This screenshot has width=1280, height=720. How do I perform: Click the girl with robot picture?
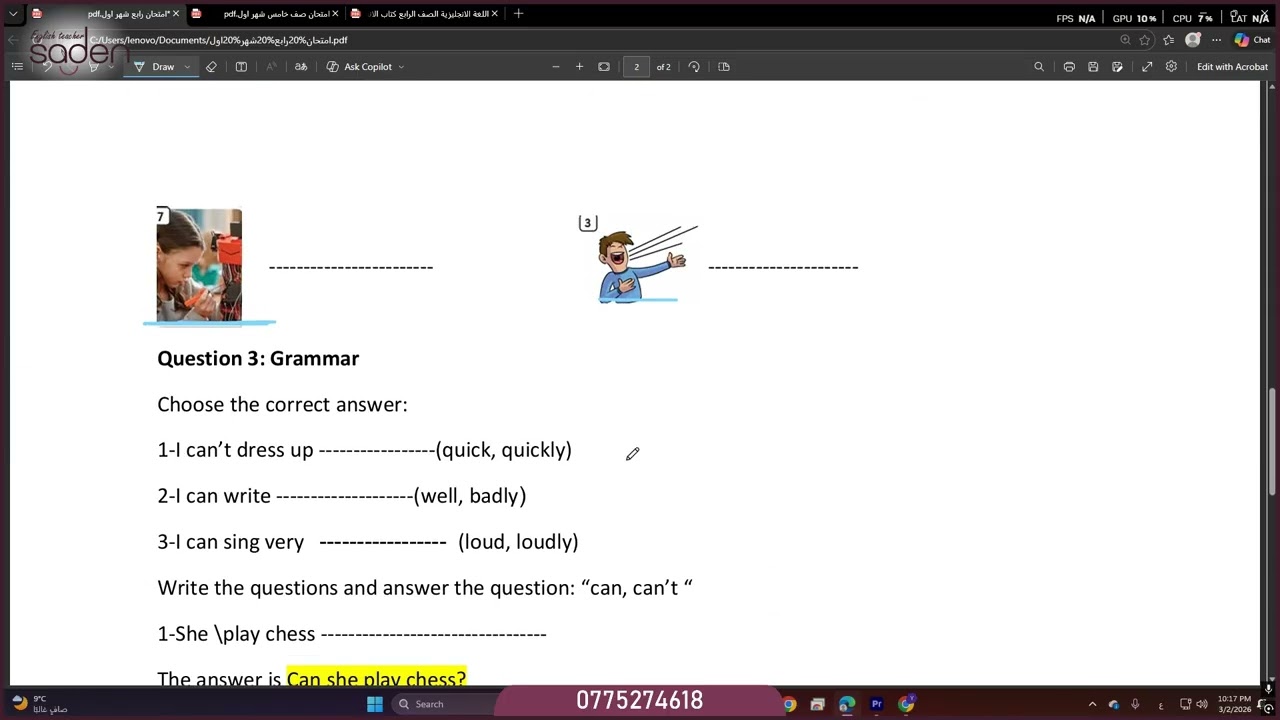(x=199, y=265)
